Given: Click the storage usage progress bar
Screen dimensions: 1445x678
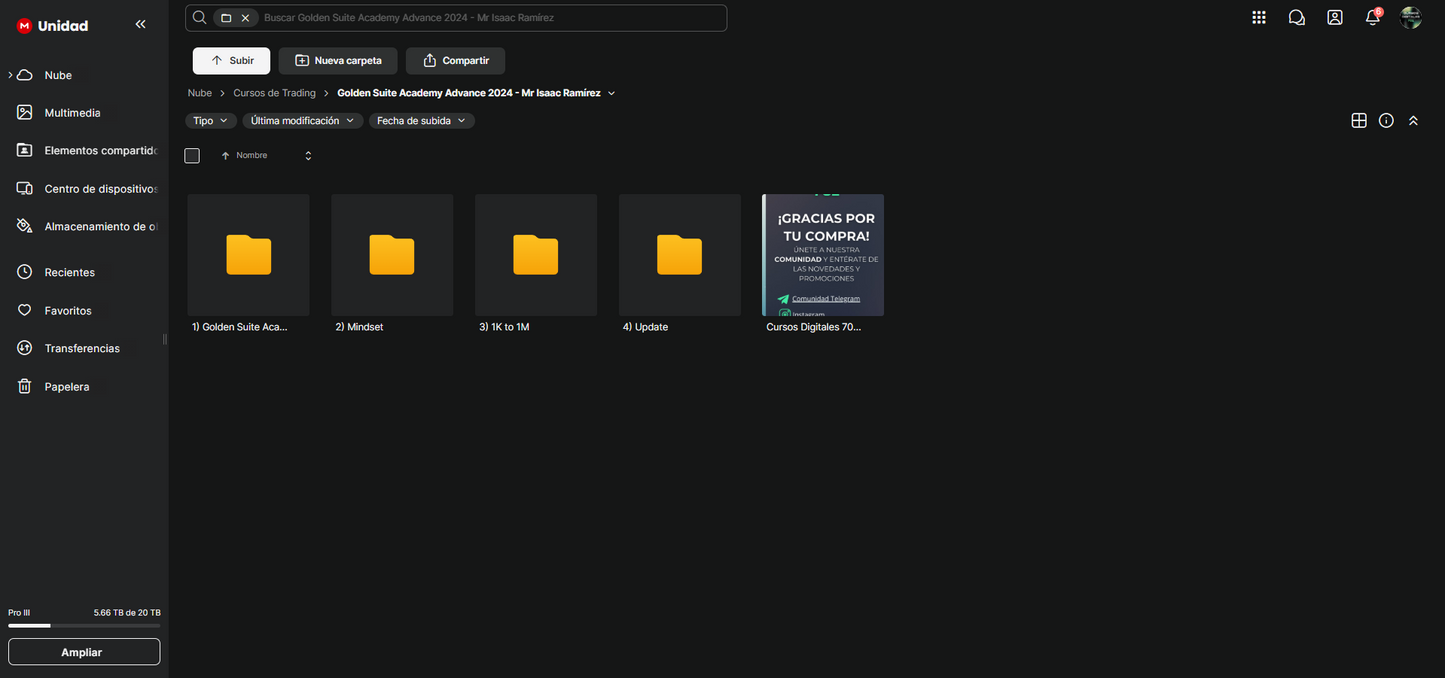Looking at the screenshot, I should (84, 626).
